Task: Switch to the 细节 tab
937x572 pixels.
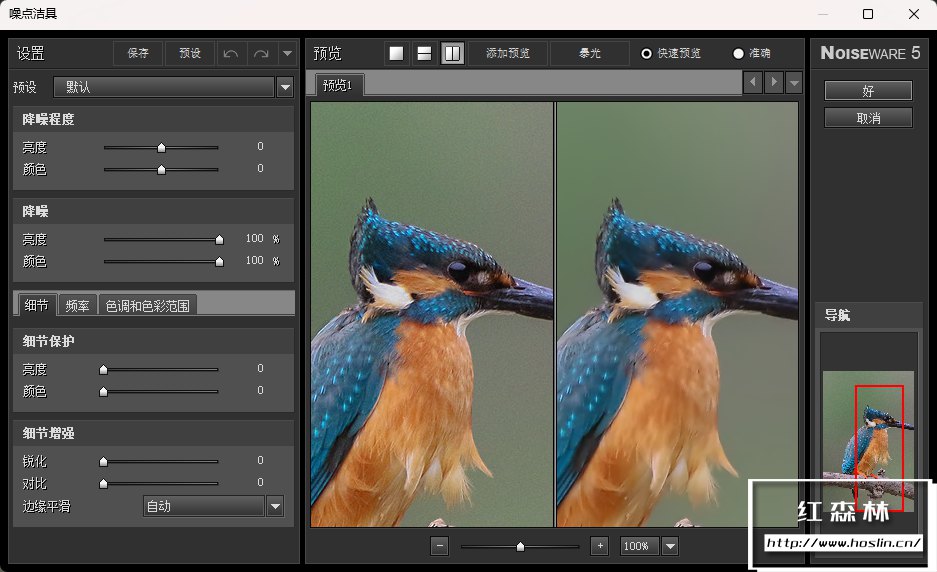Action: tap(36, 305)
